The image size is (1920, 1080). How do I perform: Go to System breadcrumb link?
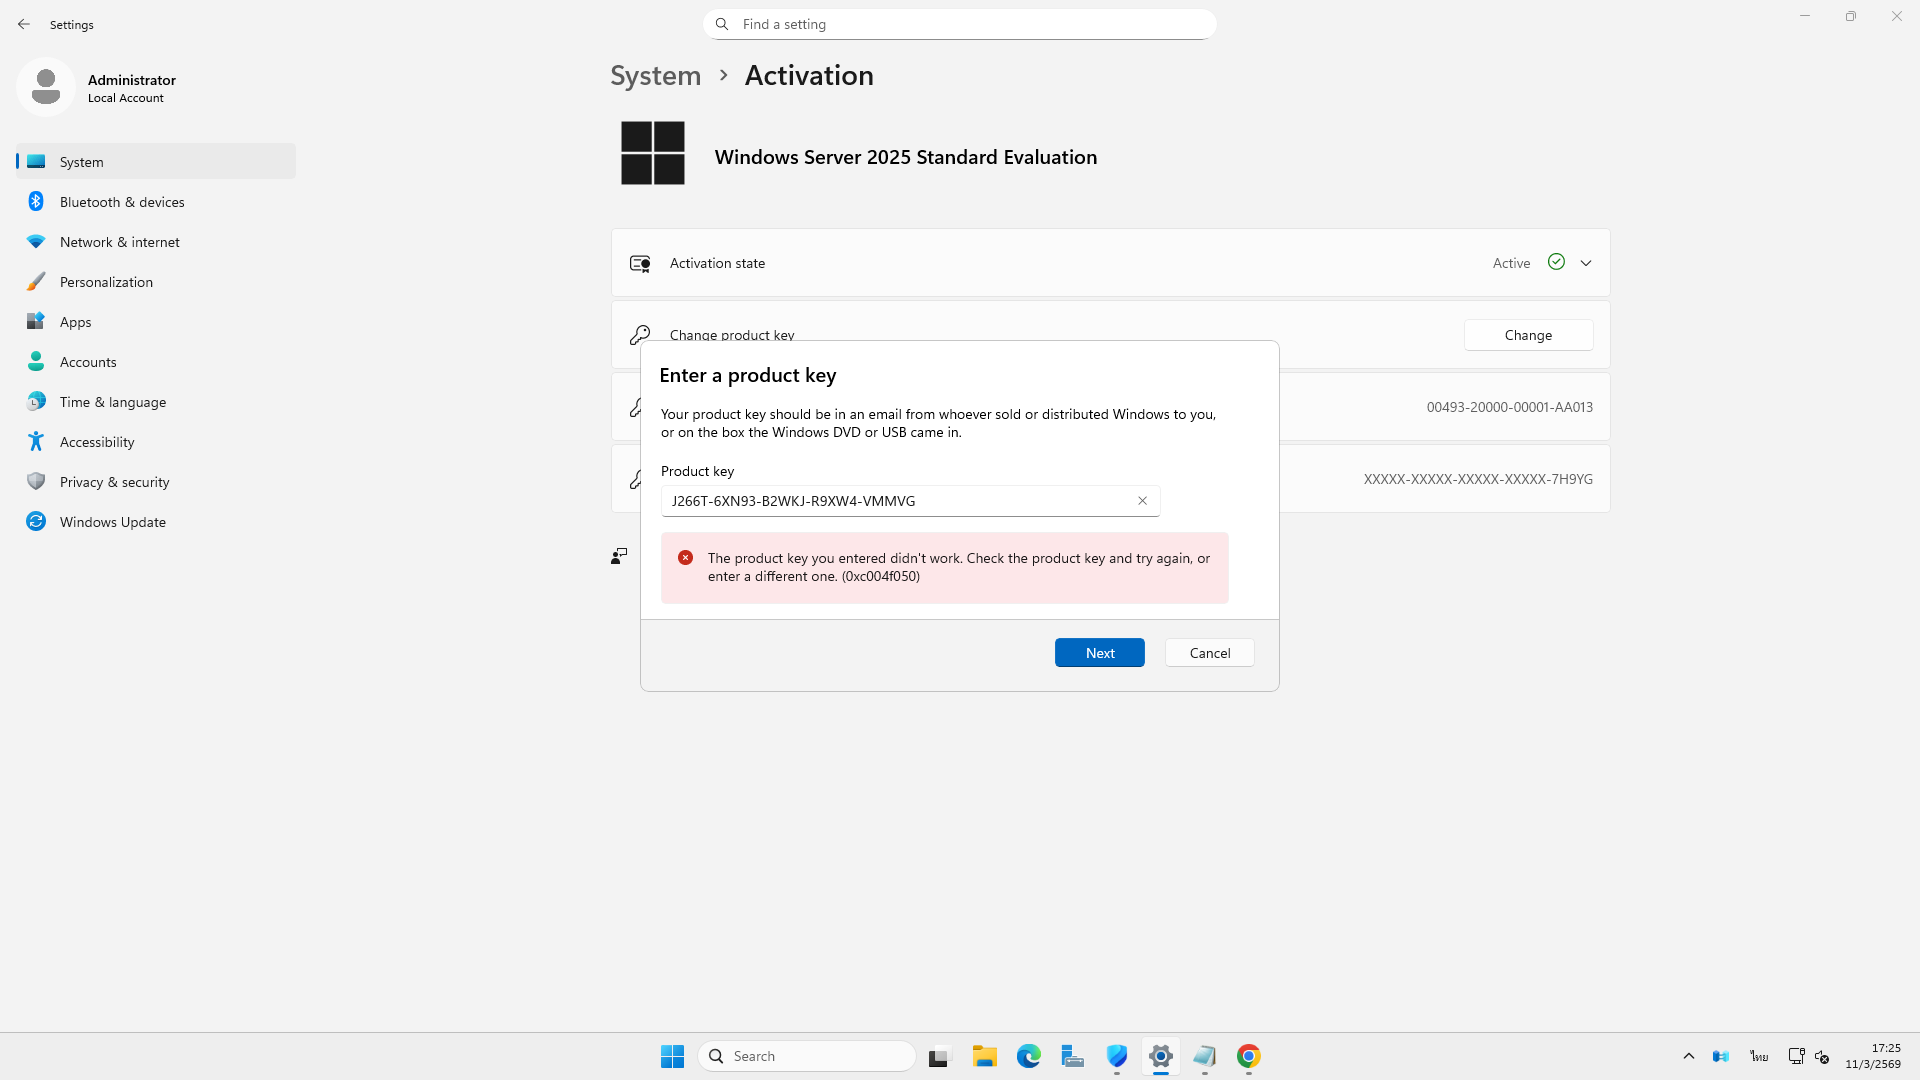(655, 75)
